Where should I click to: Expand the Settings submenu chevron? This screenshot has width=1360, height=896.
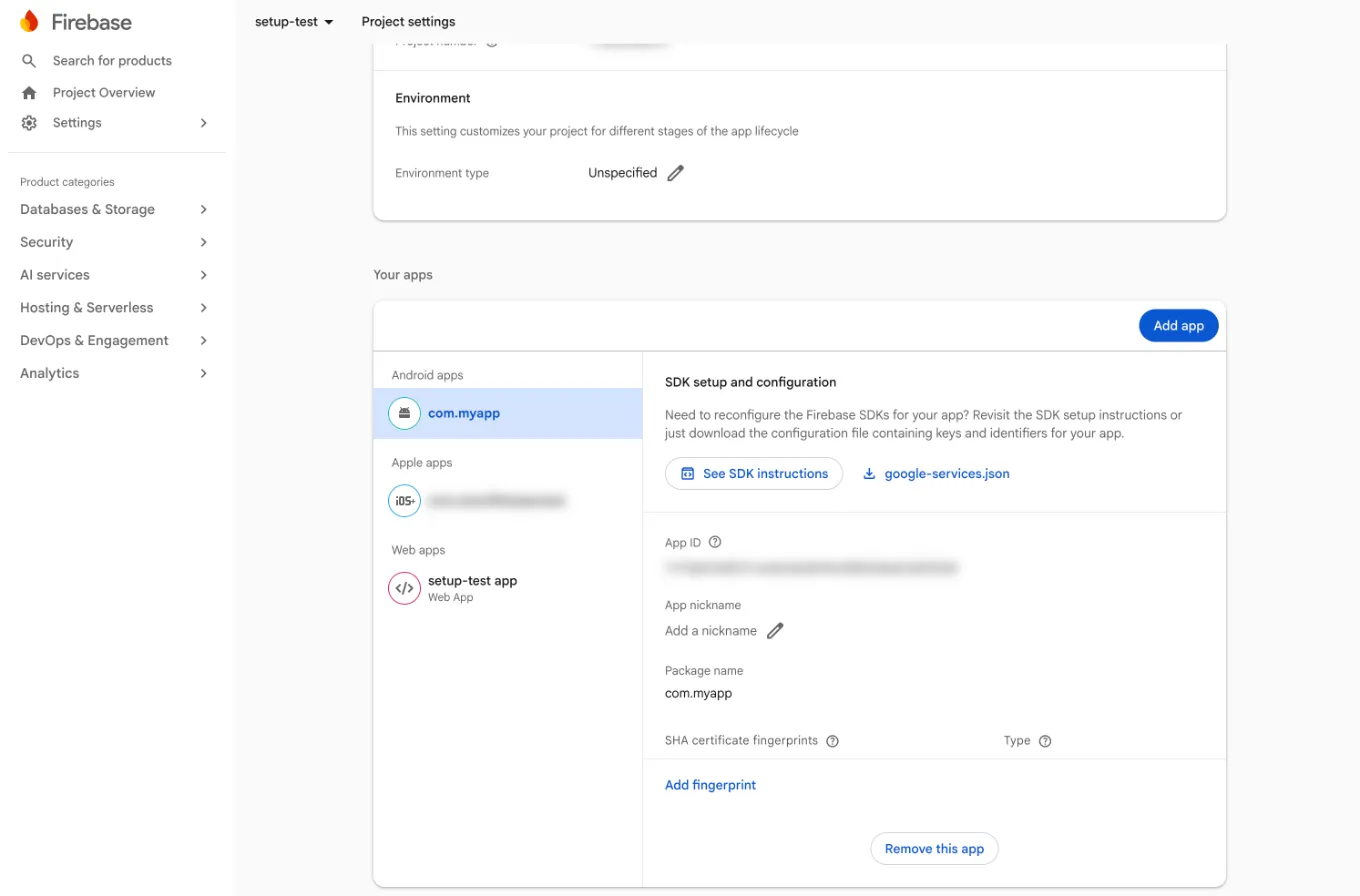click(204, 123)
